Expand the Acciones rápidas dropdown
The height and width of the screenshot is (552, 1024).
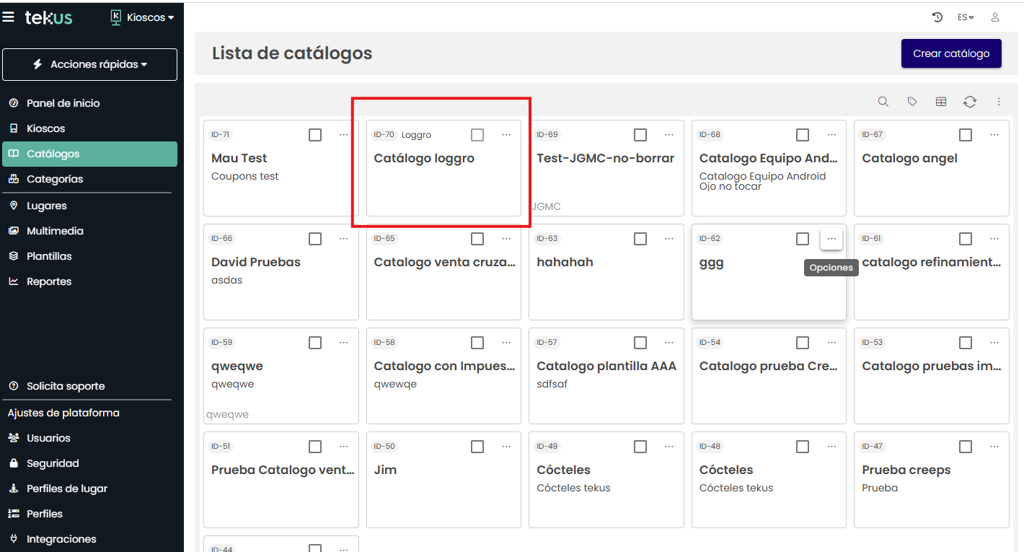click(x=90, y=64)
